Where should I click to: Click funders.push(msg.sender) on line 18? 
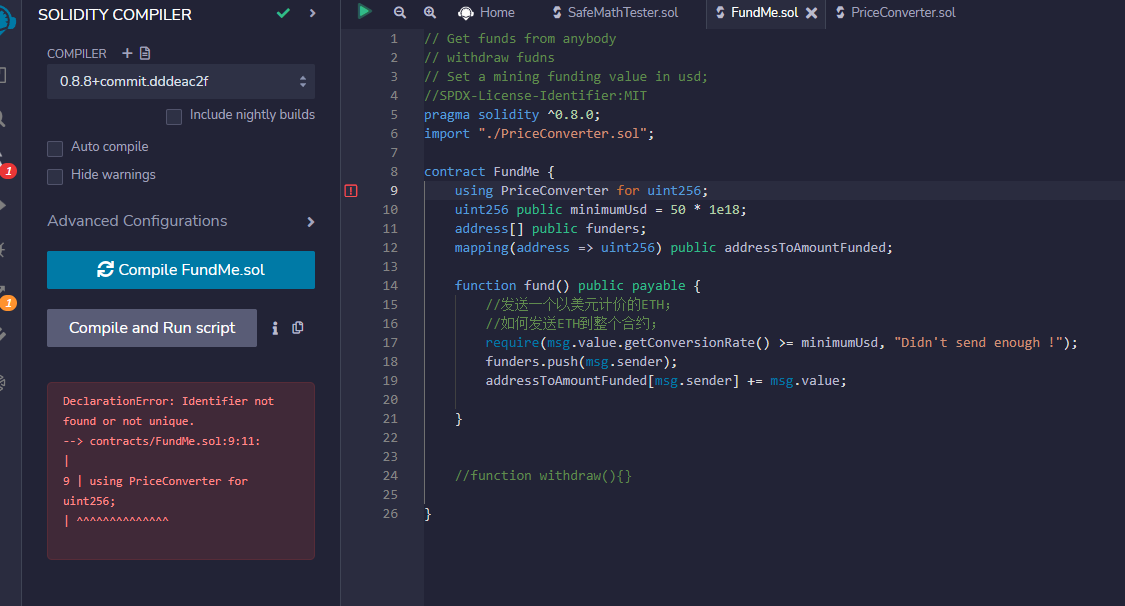click(x=581, y=361)
